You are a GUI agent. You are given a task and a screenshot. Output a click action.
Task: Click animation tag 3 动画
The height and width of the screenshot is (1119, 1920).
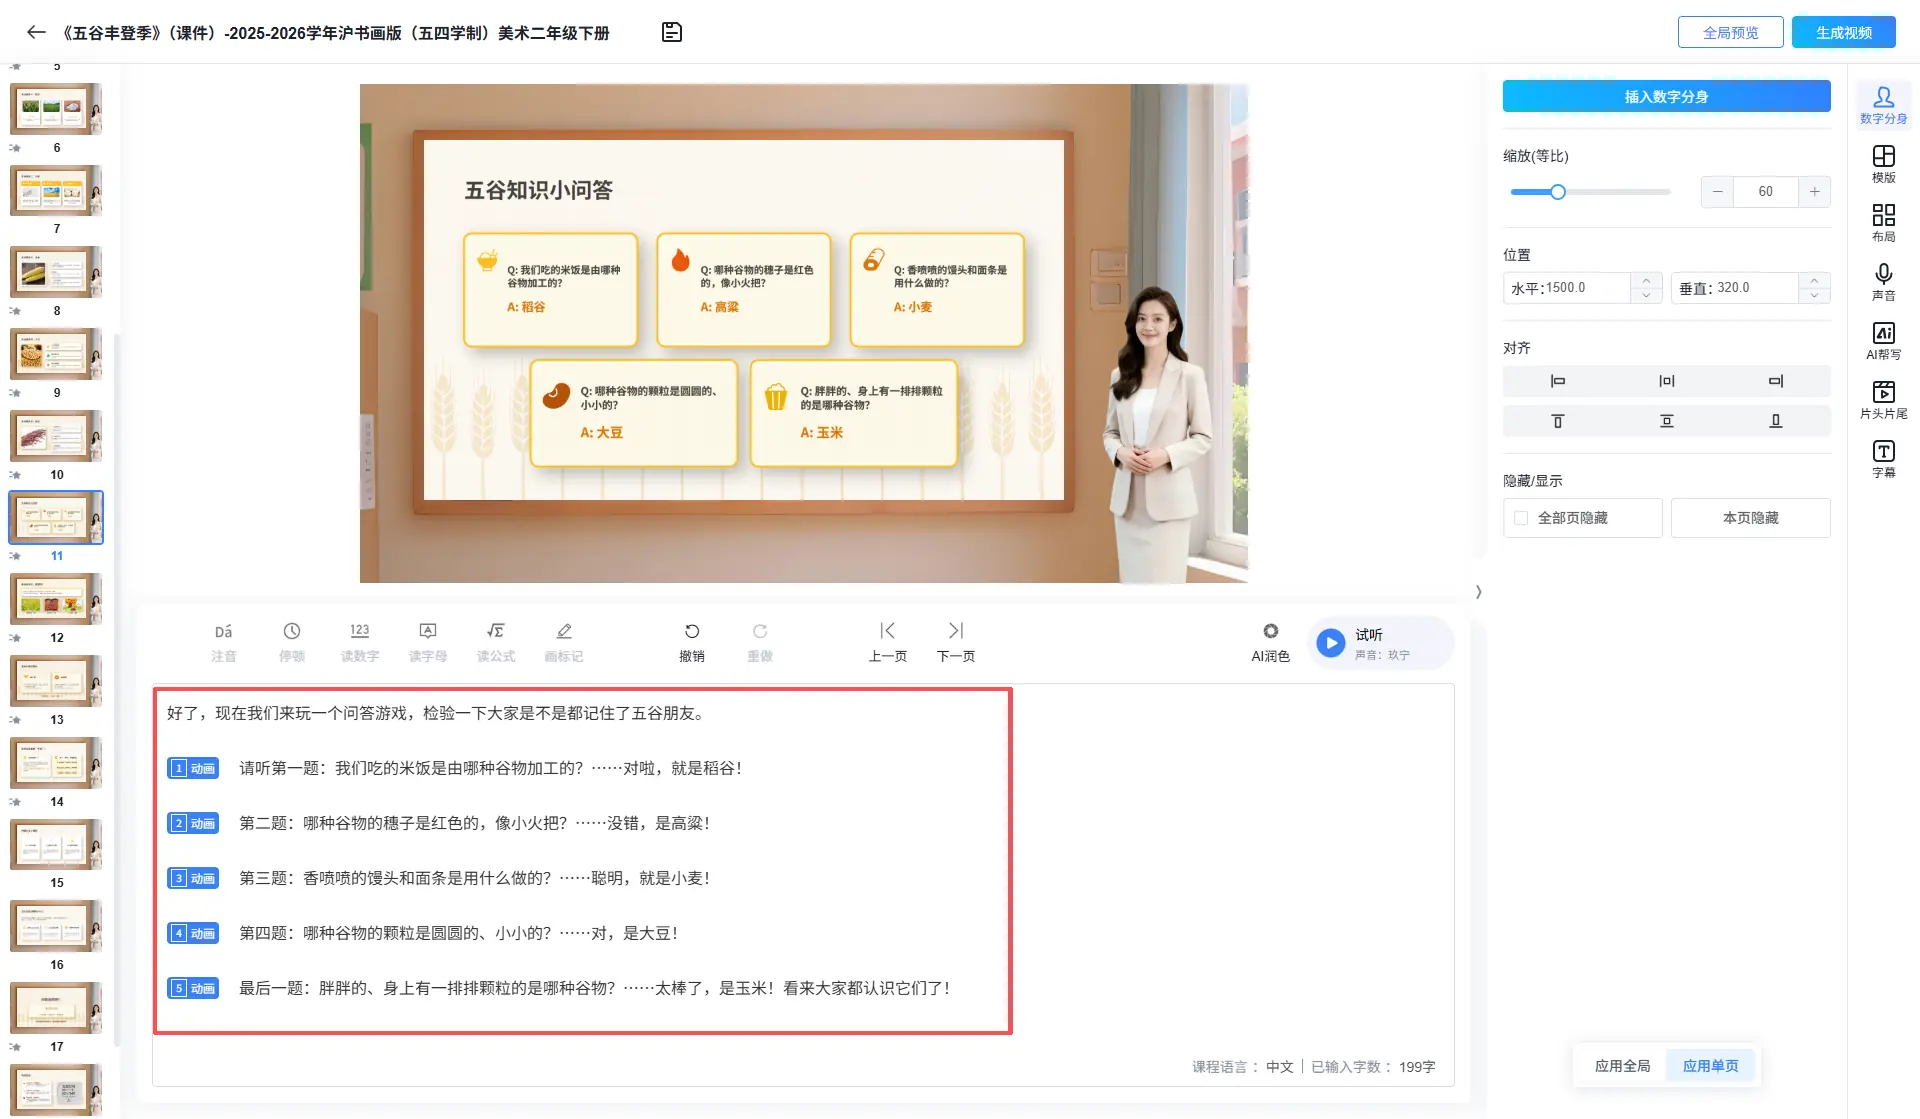click(x=193, y=878)
